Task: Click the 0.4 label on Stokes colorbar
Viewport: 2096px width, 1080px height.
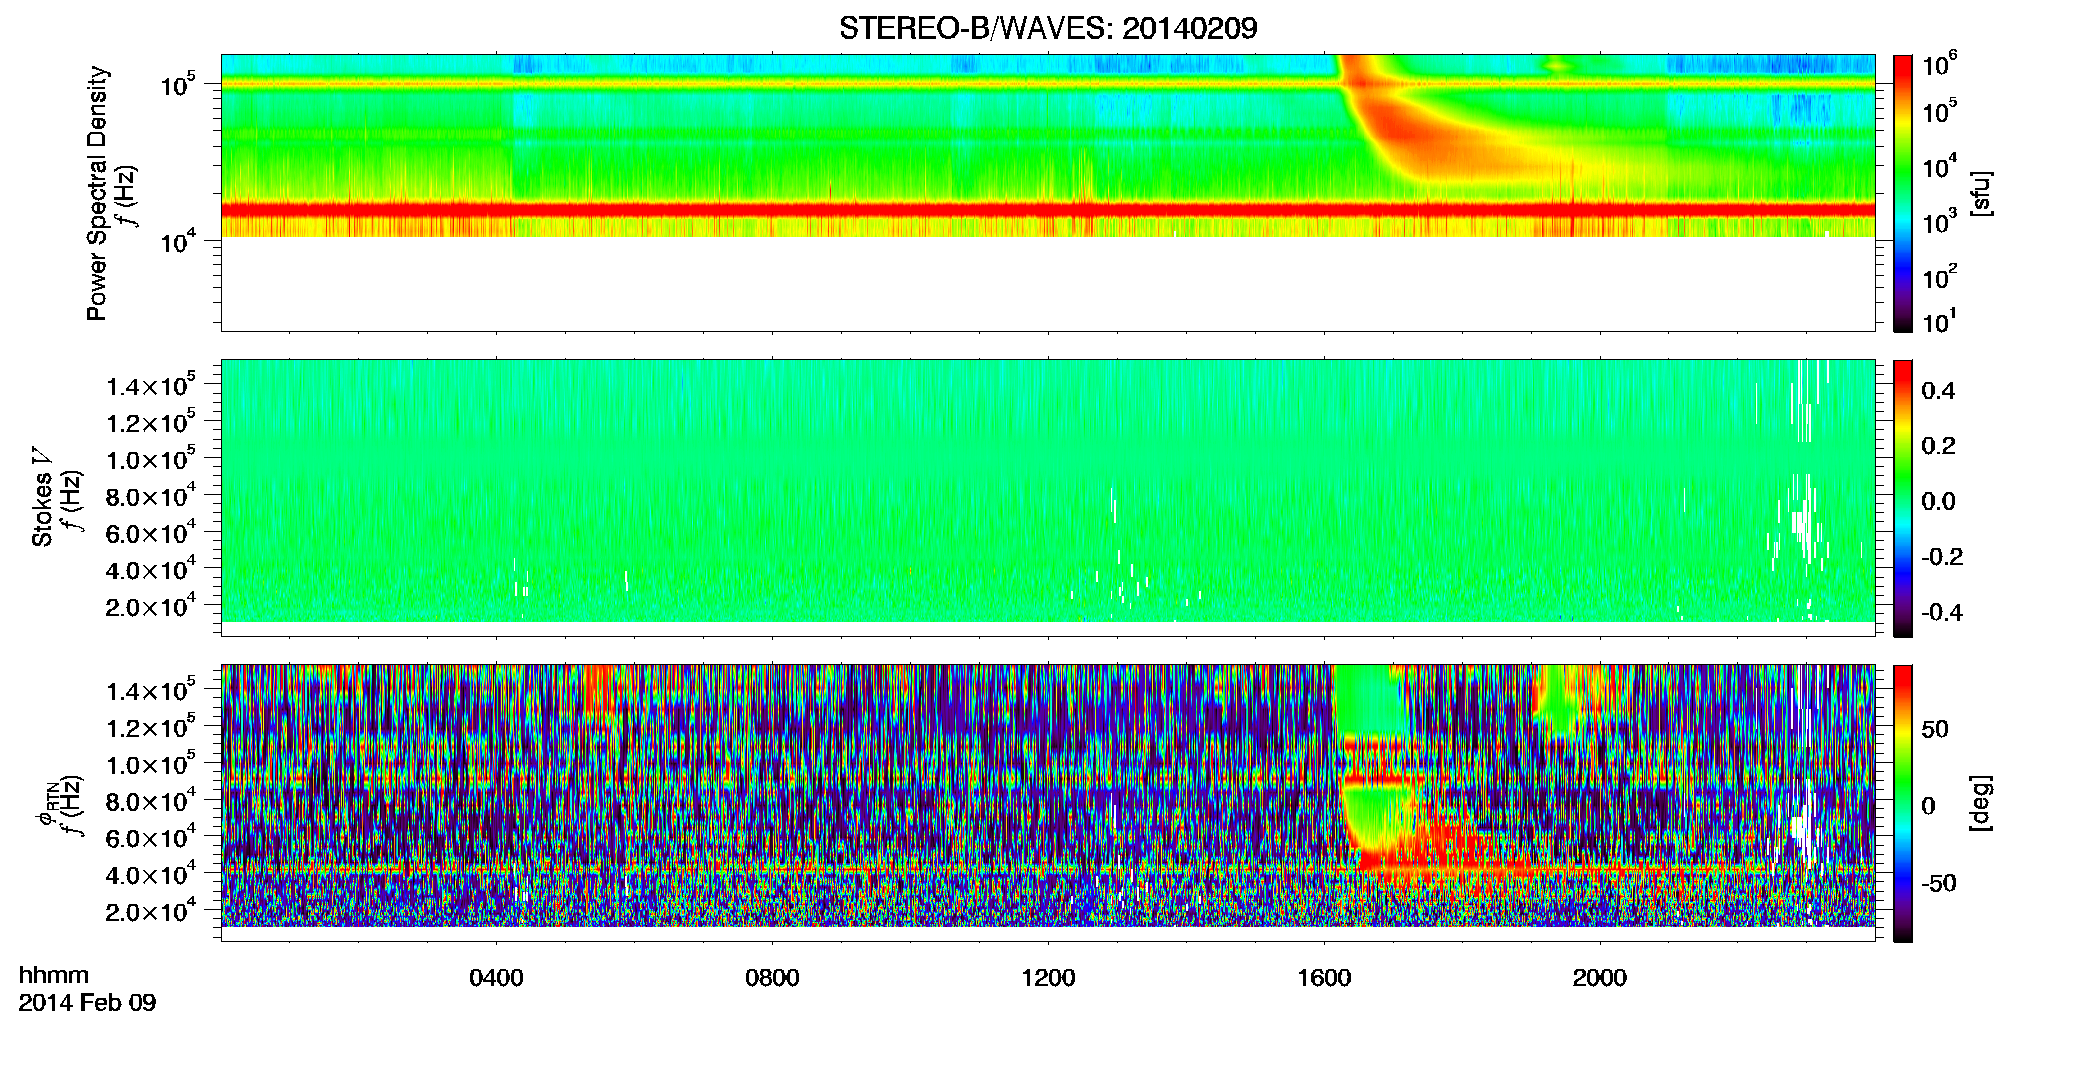Action: click(x=1937, y=391)
